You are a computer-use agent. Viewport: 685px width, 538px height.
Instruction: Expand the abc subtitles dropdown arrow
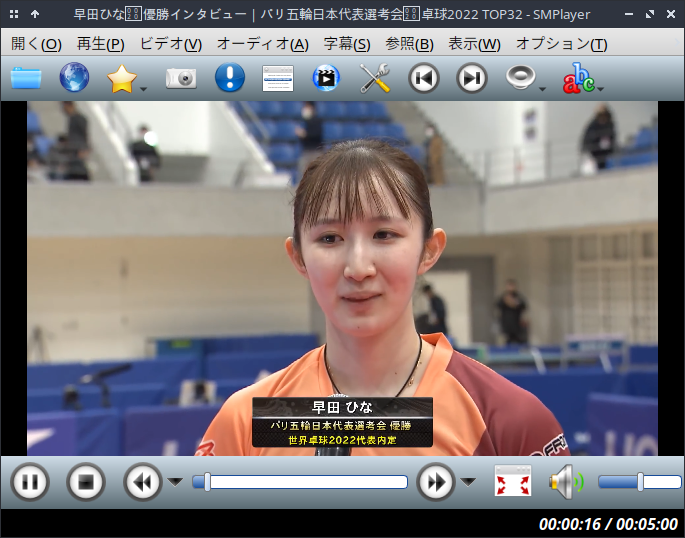click(601, 89)
